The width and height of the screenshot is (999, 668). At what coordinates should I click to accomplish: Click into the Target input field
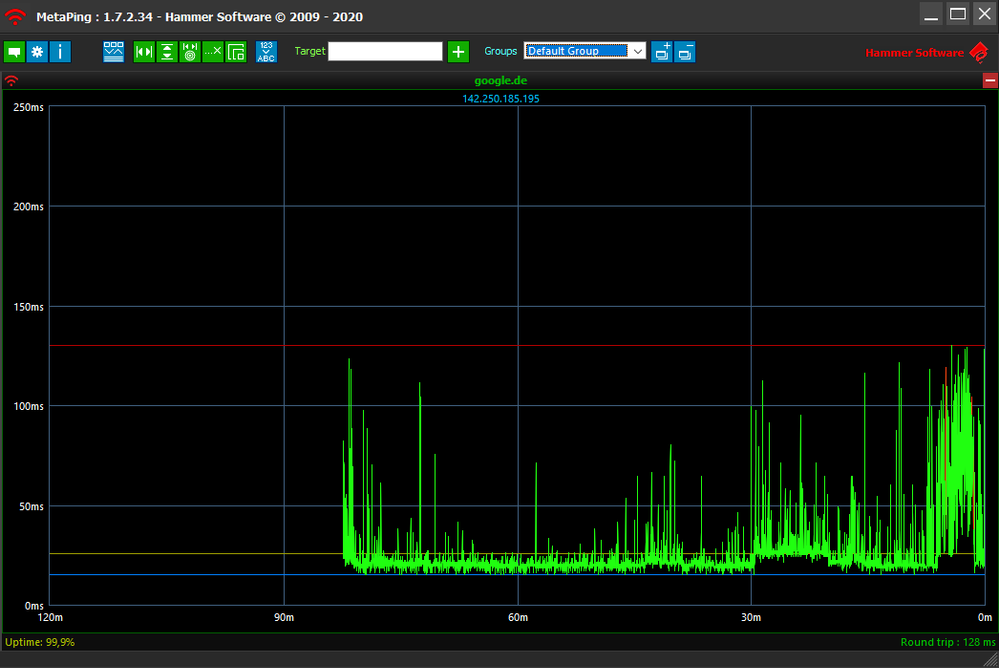click(385, 51)
